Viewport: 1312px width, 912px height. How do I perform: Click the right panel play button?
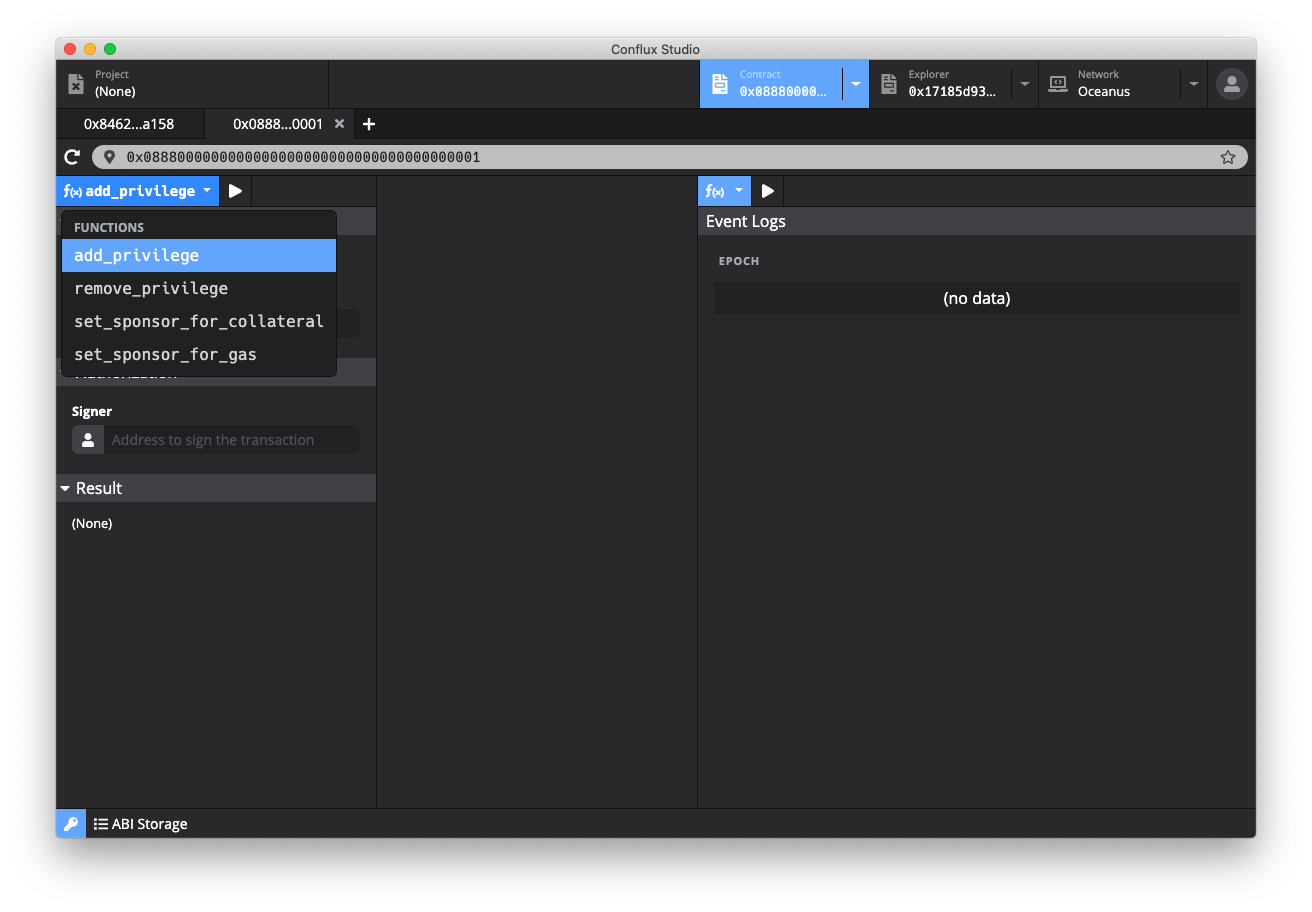pos(767,191)
